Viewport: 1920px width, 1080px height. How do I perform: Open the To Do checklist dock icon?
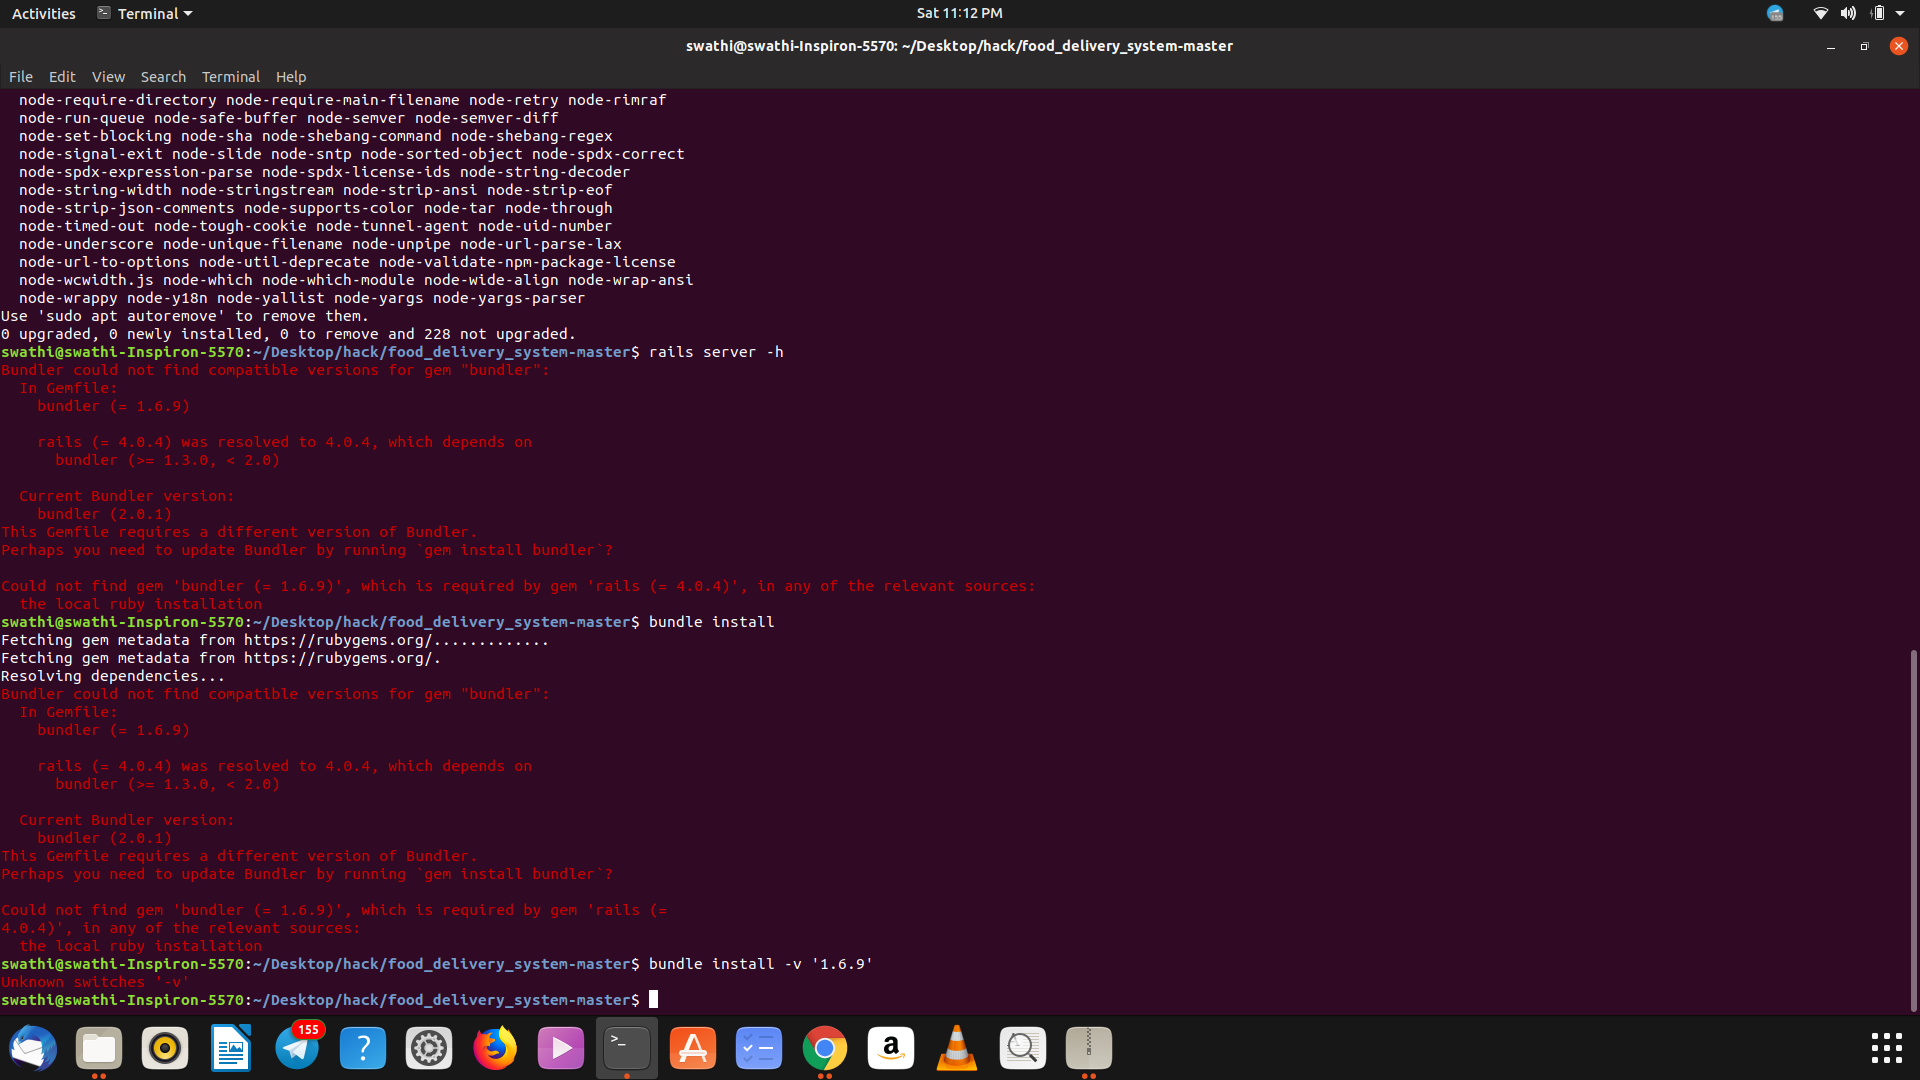[x=759, y=1048]
